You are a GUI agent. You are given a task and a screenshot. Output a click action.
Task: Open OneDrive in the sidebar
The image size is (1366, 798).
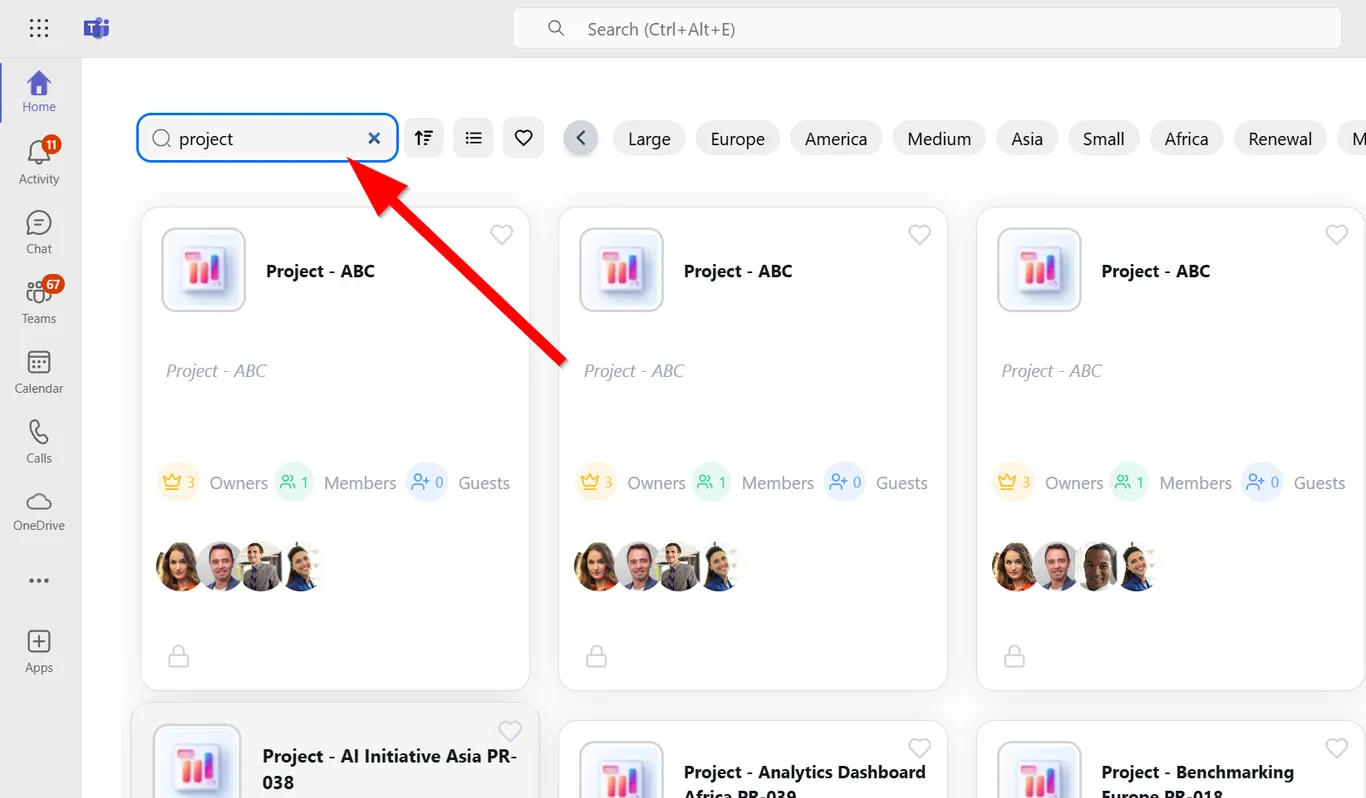coord(39,511)
